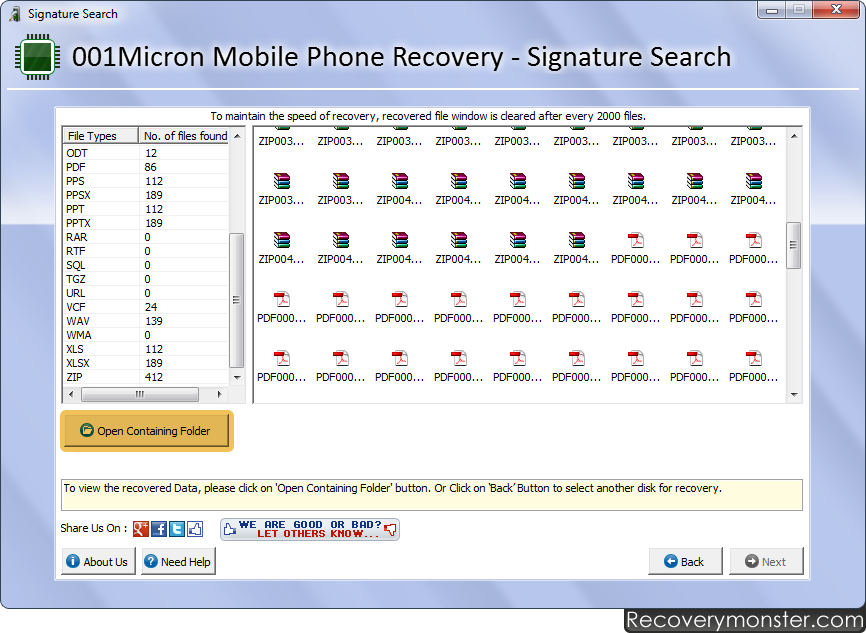Click the Next button

[767, 562]
